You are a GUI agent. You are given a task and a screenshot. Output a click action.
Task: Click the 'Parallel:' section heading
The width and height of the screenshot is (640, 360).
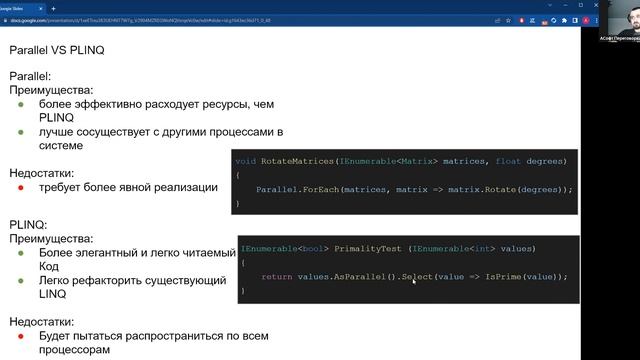coord(30,76)
